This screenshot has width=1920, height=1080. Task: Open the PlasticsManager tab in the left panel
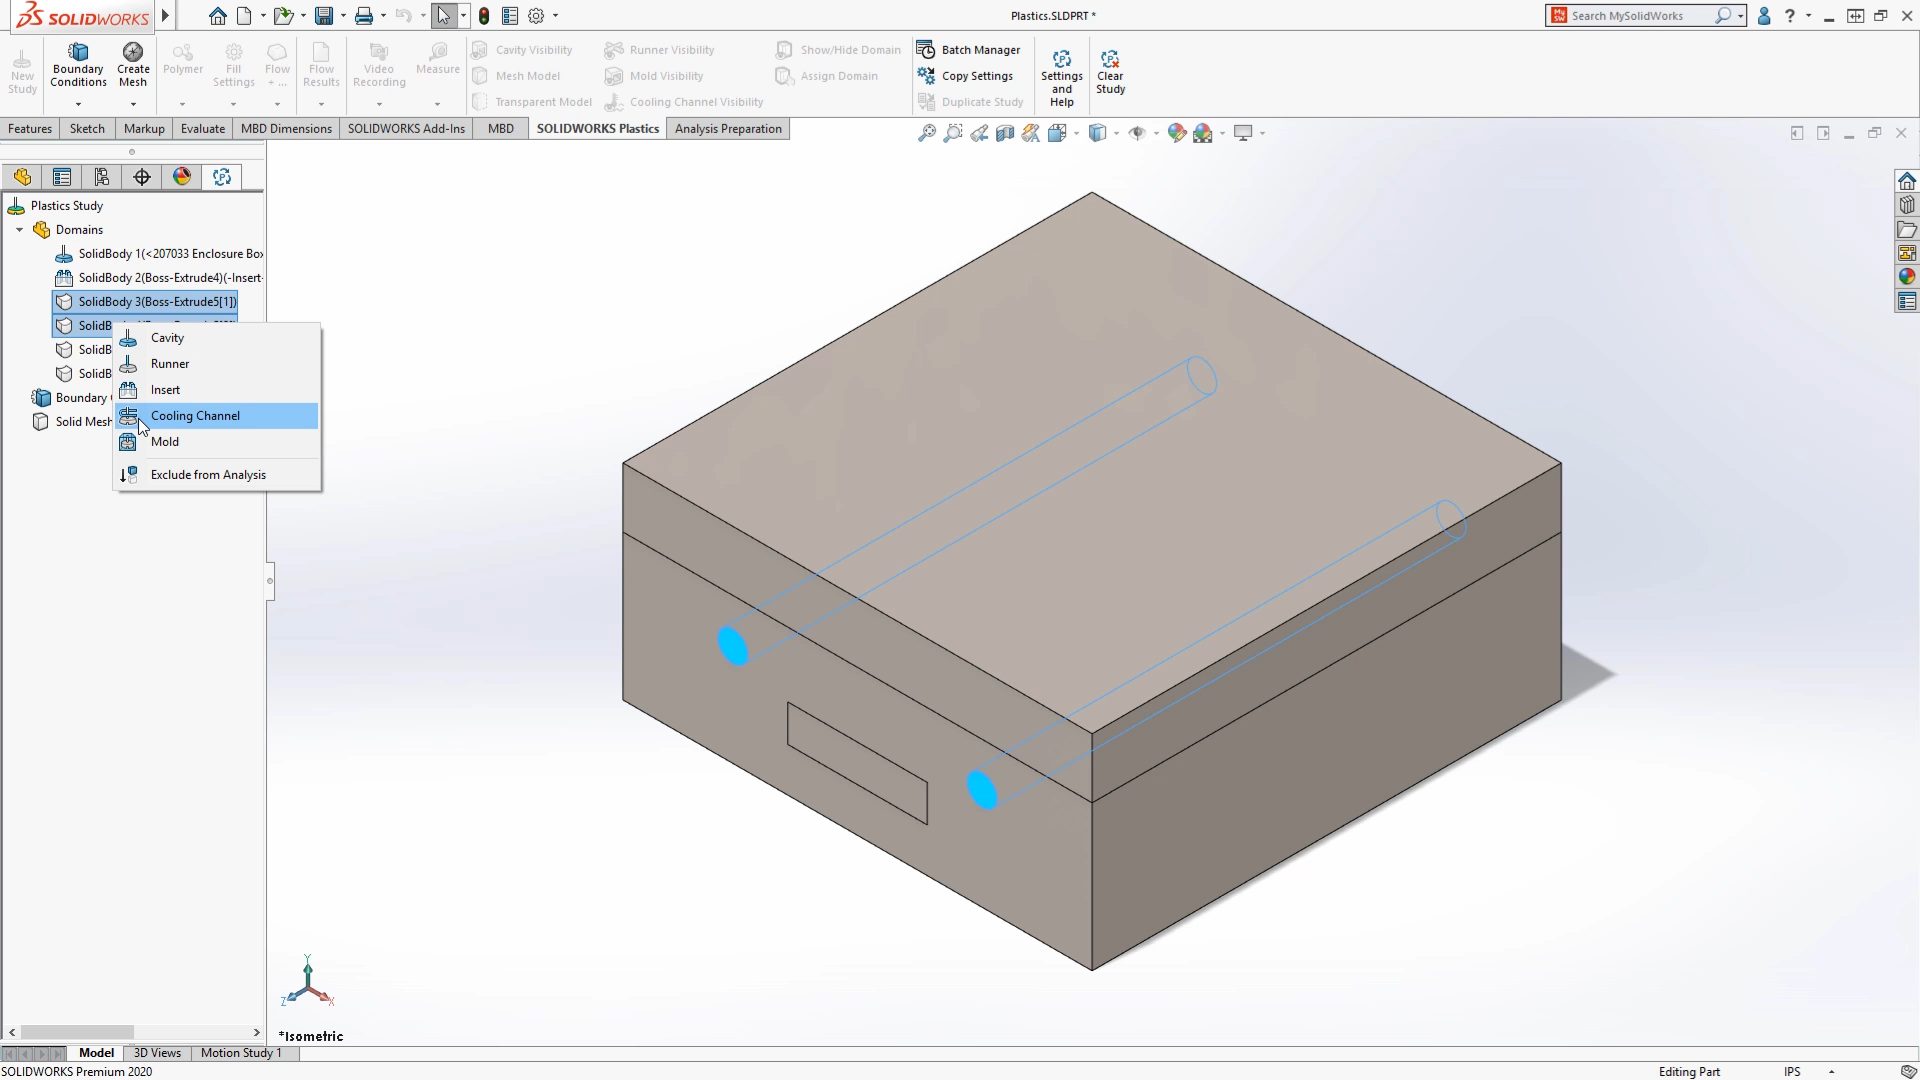pos(222,177)
